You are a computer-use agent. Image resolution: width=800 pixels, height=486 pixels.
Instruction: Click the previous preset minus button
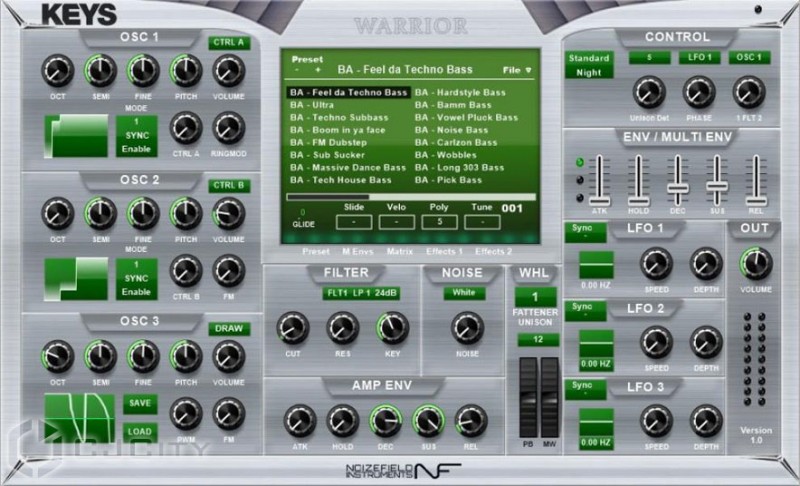coord(296,70)
